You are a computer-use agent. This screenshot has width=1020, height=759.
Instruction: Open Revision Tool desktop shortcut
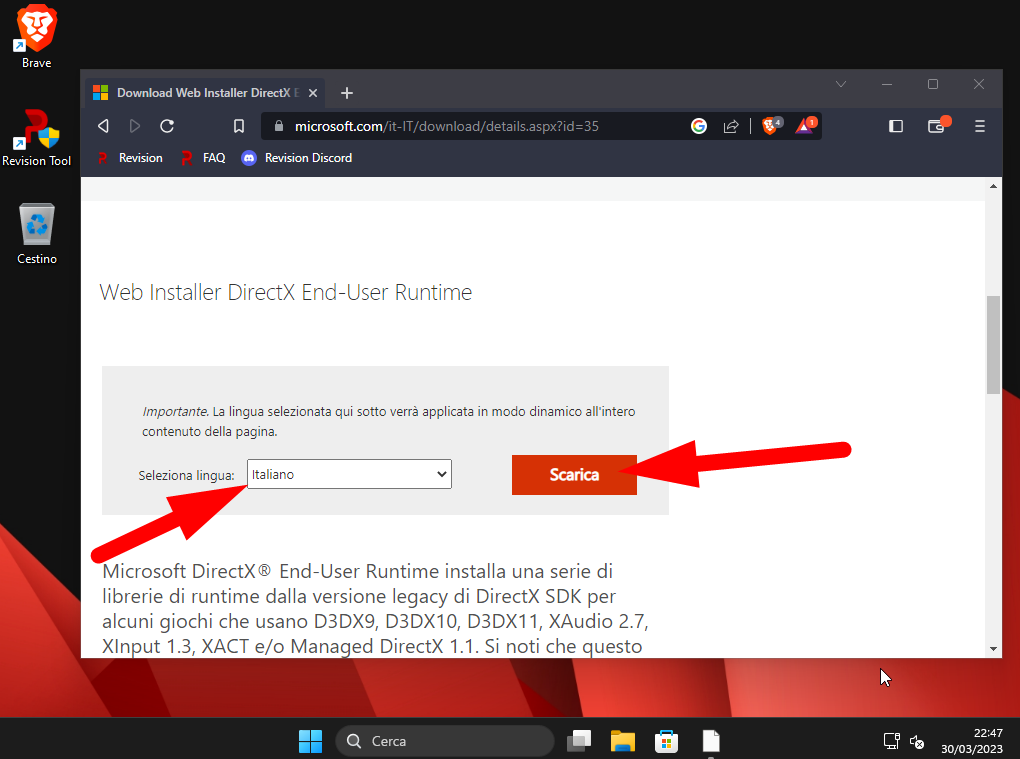tap(36, 139)
